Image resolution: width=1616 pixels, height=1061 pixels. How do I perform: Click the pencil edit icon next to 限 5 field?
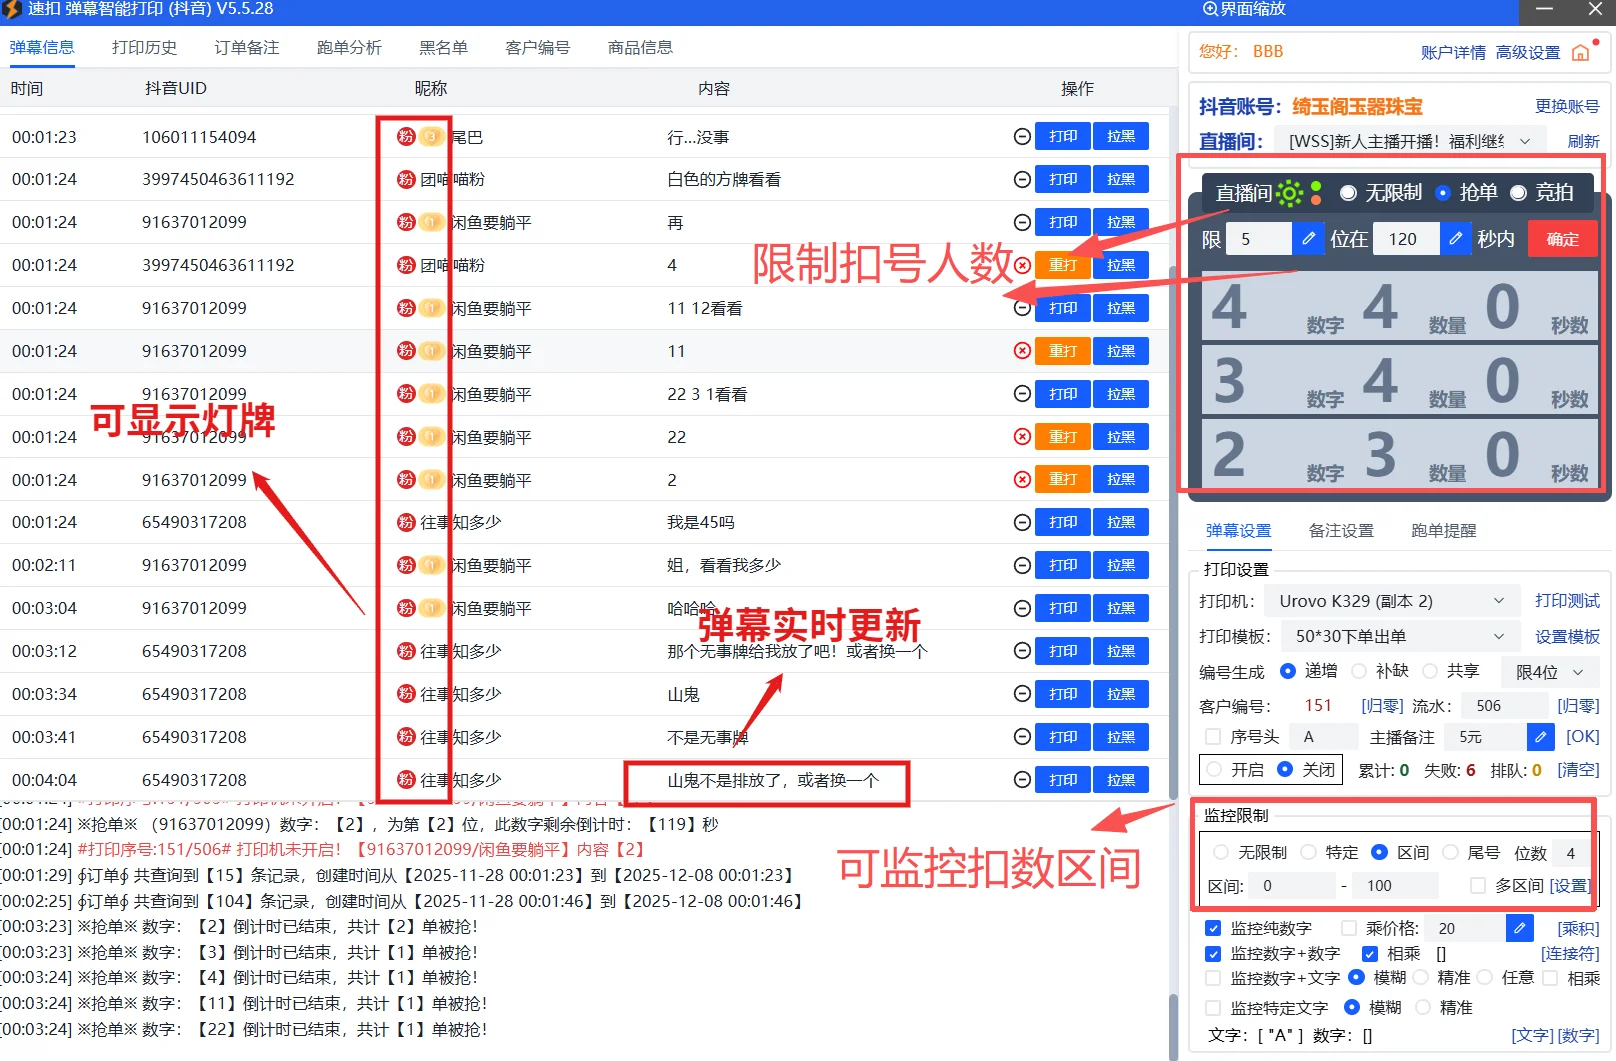pos(1308,239)
